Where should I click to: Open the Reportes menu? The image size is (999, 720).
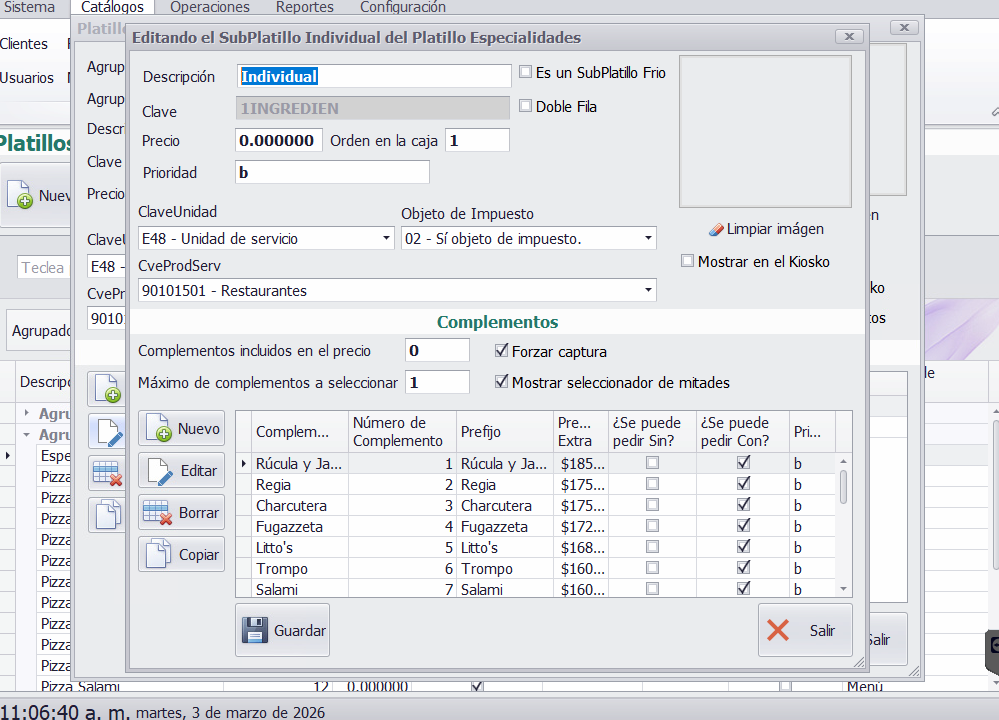click(304, 7)
